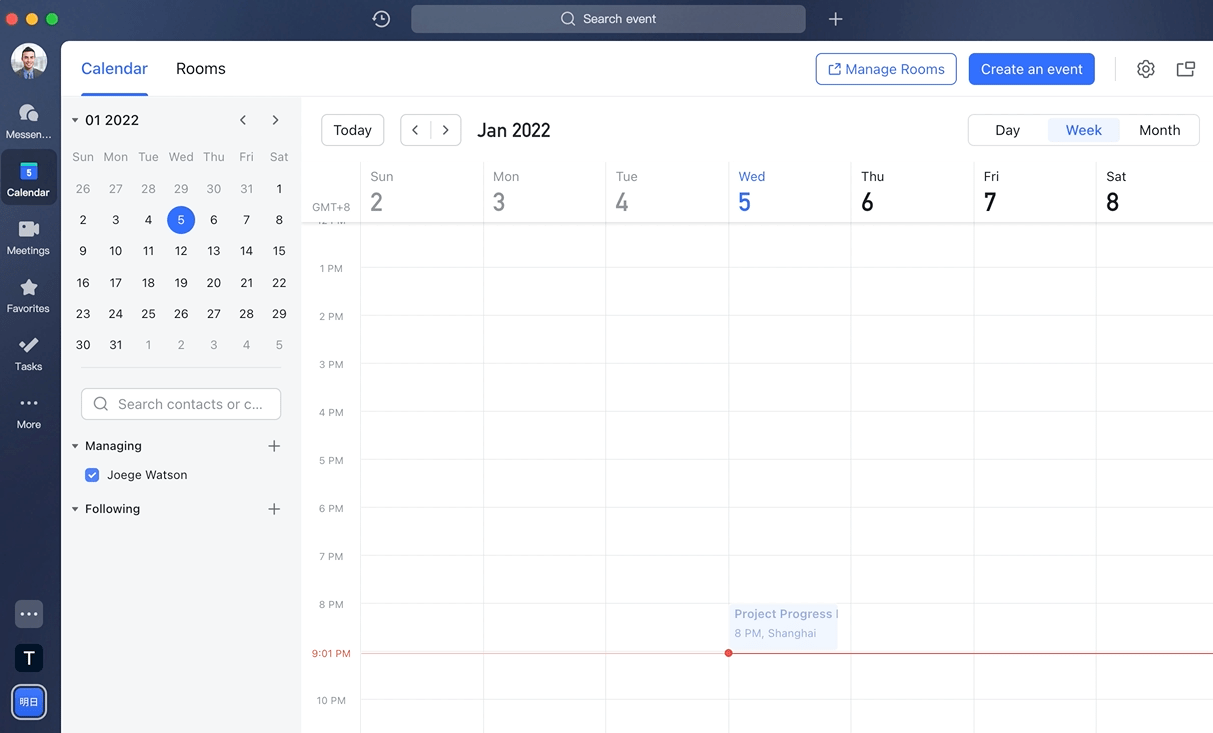Click the Search event field
Image resolution: width=1213 pixels, height=733 pixels.
[x=608, y=19]
